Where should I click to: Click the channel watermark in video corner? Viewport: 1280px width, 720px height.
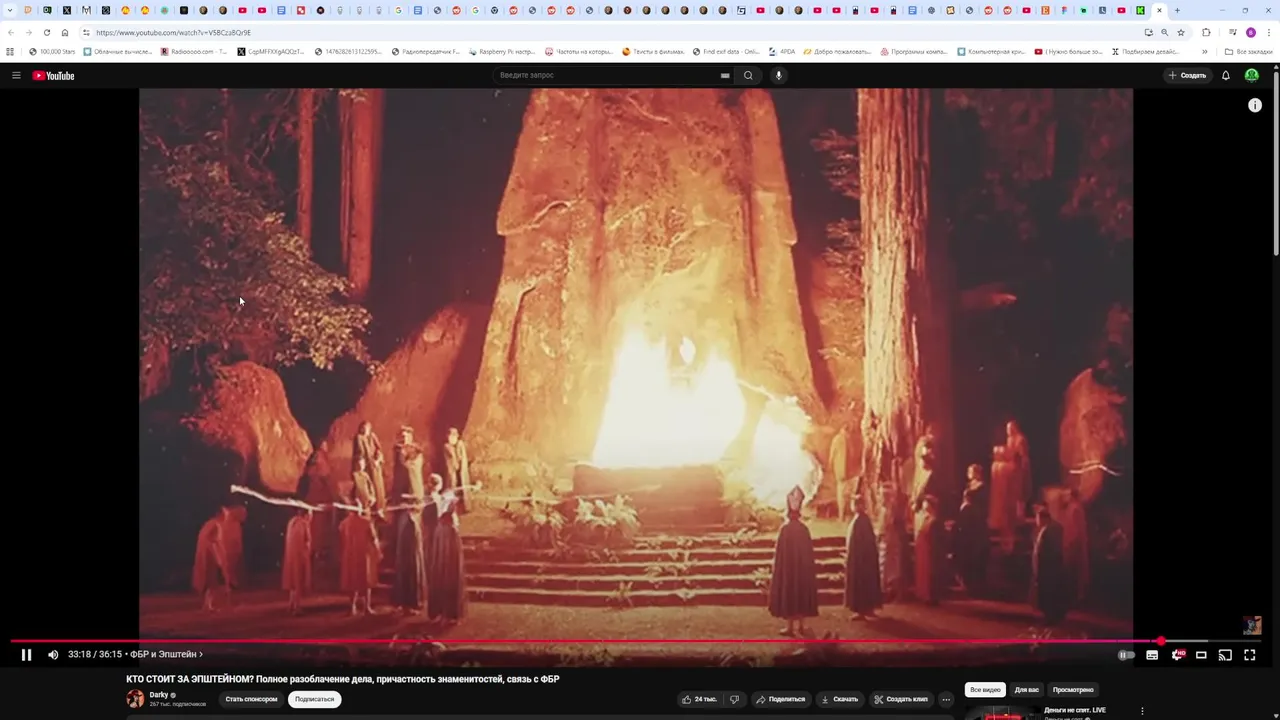pyautogui.click(x=1252, y=625)
